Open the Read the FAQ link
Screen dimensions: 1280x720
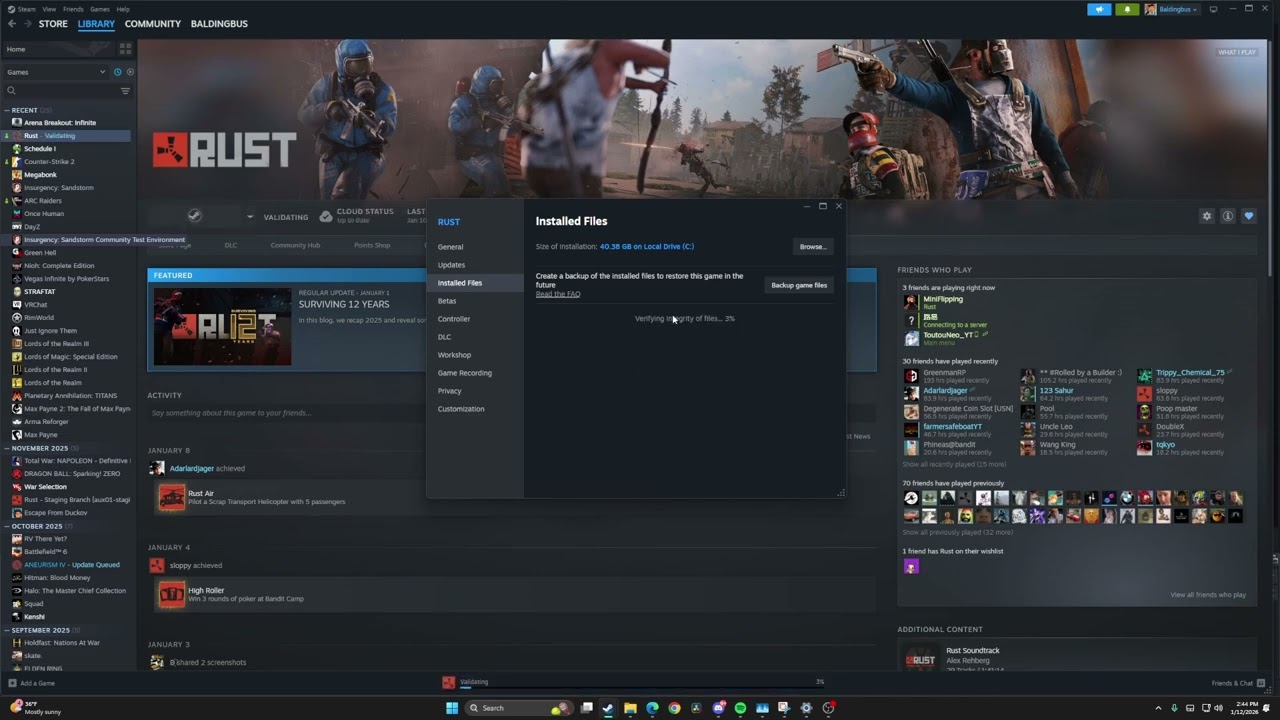558,294
